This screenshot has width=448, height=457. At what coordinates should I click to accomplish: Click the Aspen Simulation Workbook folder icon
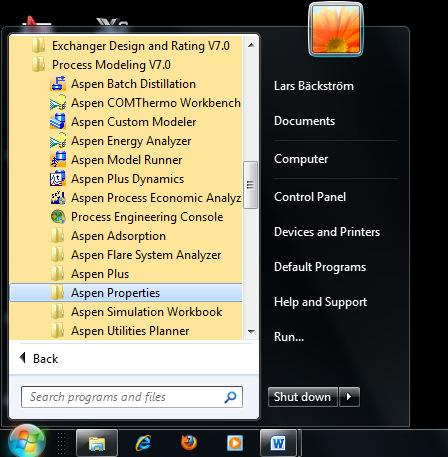(x=57, y=312)
